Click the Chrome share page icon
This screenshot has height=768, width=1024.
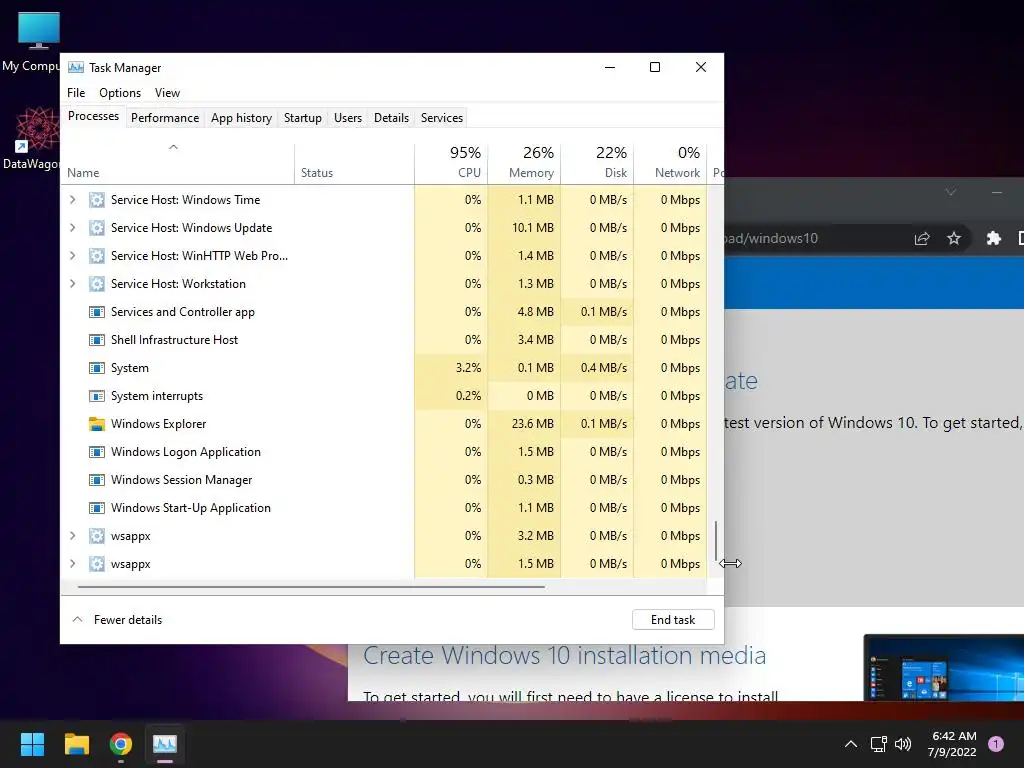921,238
